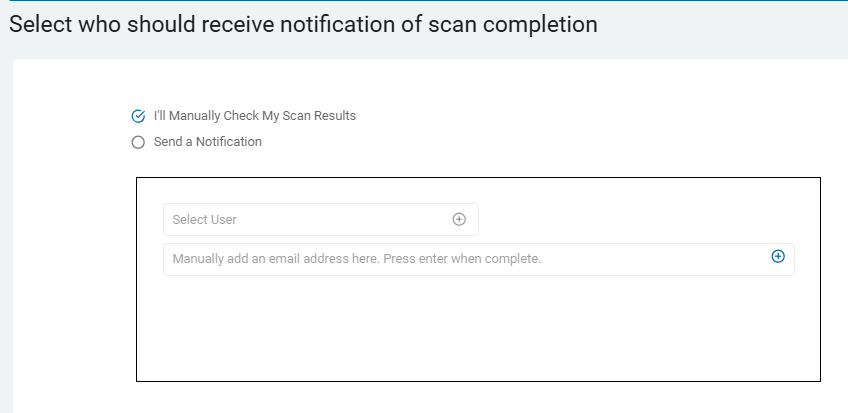Click the "Send a Notification" label text

coord(208,142)
